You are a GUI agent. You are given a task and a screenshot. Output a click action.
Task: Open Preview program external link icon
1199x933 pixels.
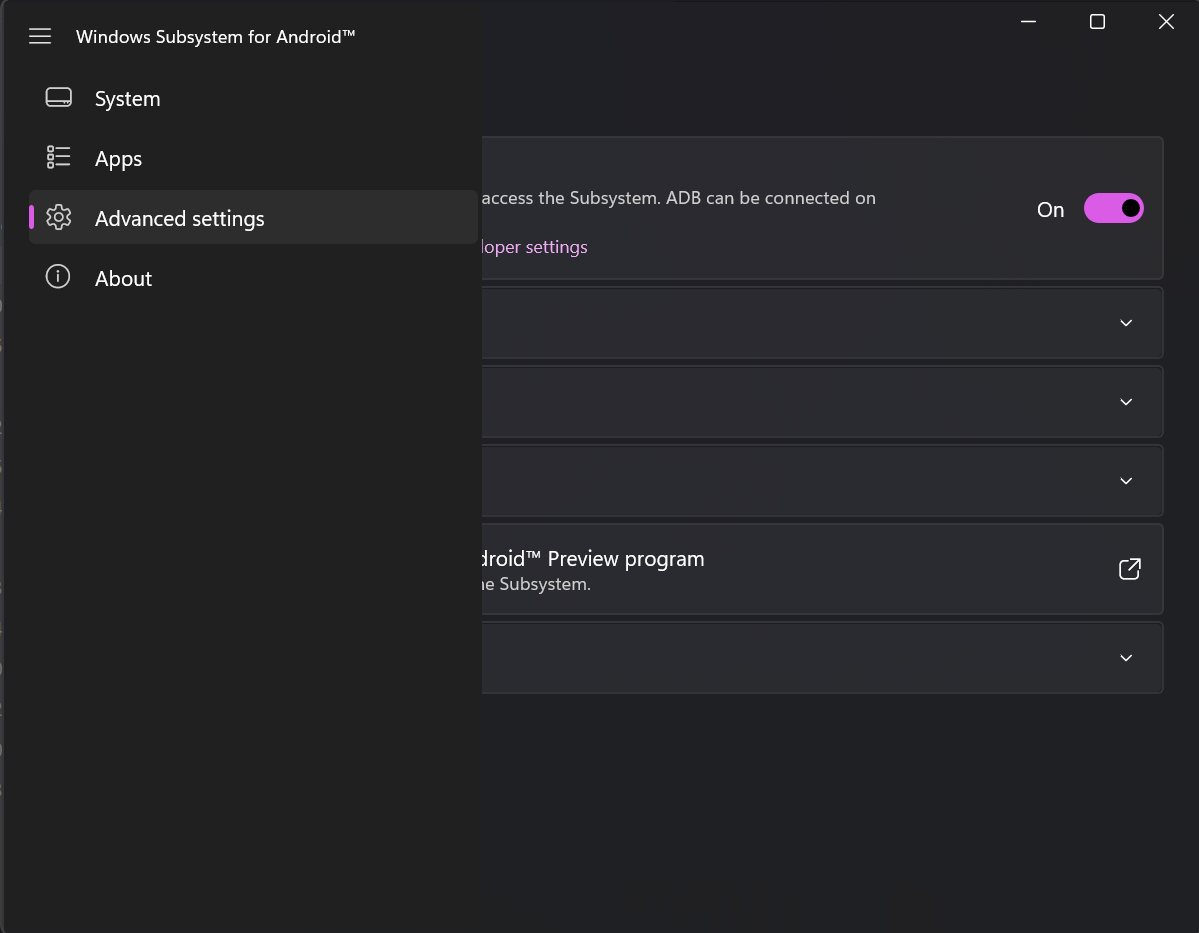pyautogui.click(x=1129, y=569)
